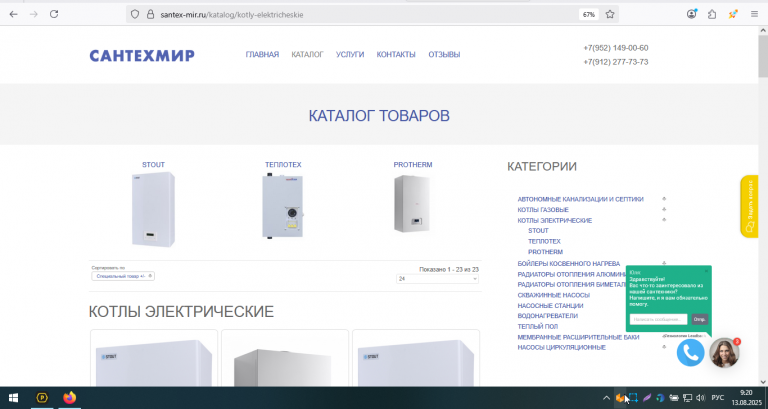Image resolution: width=768 pixels, height=409 pixels.
Task: Open category КОТЛЫ ЭЛЕКТРИЧЕСКИЕ in sidebar
Action: coord(555,220)
